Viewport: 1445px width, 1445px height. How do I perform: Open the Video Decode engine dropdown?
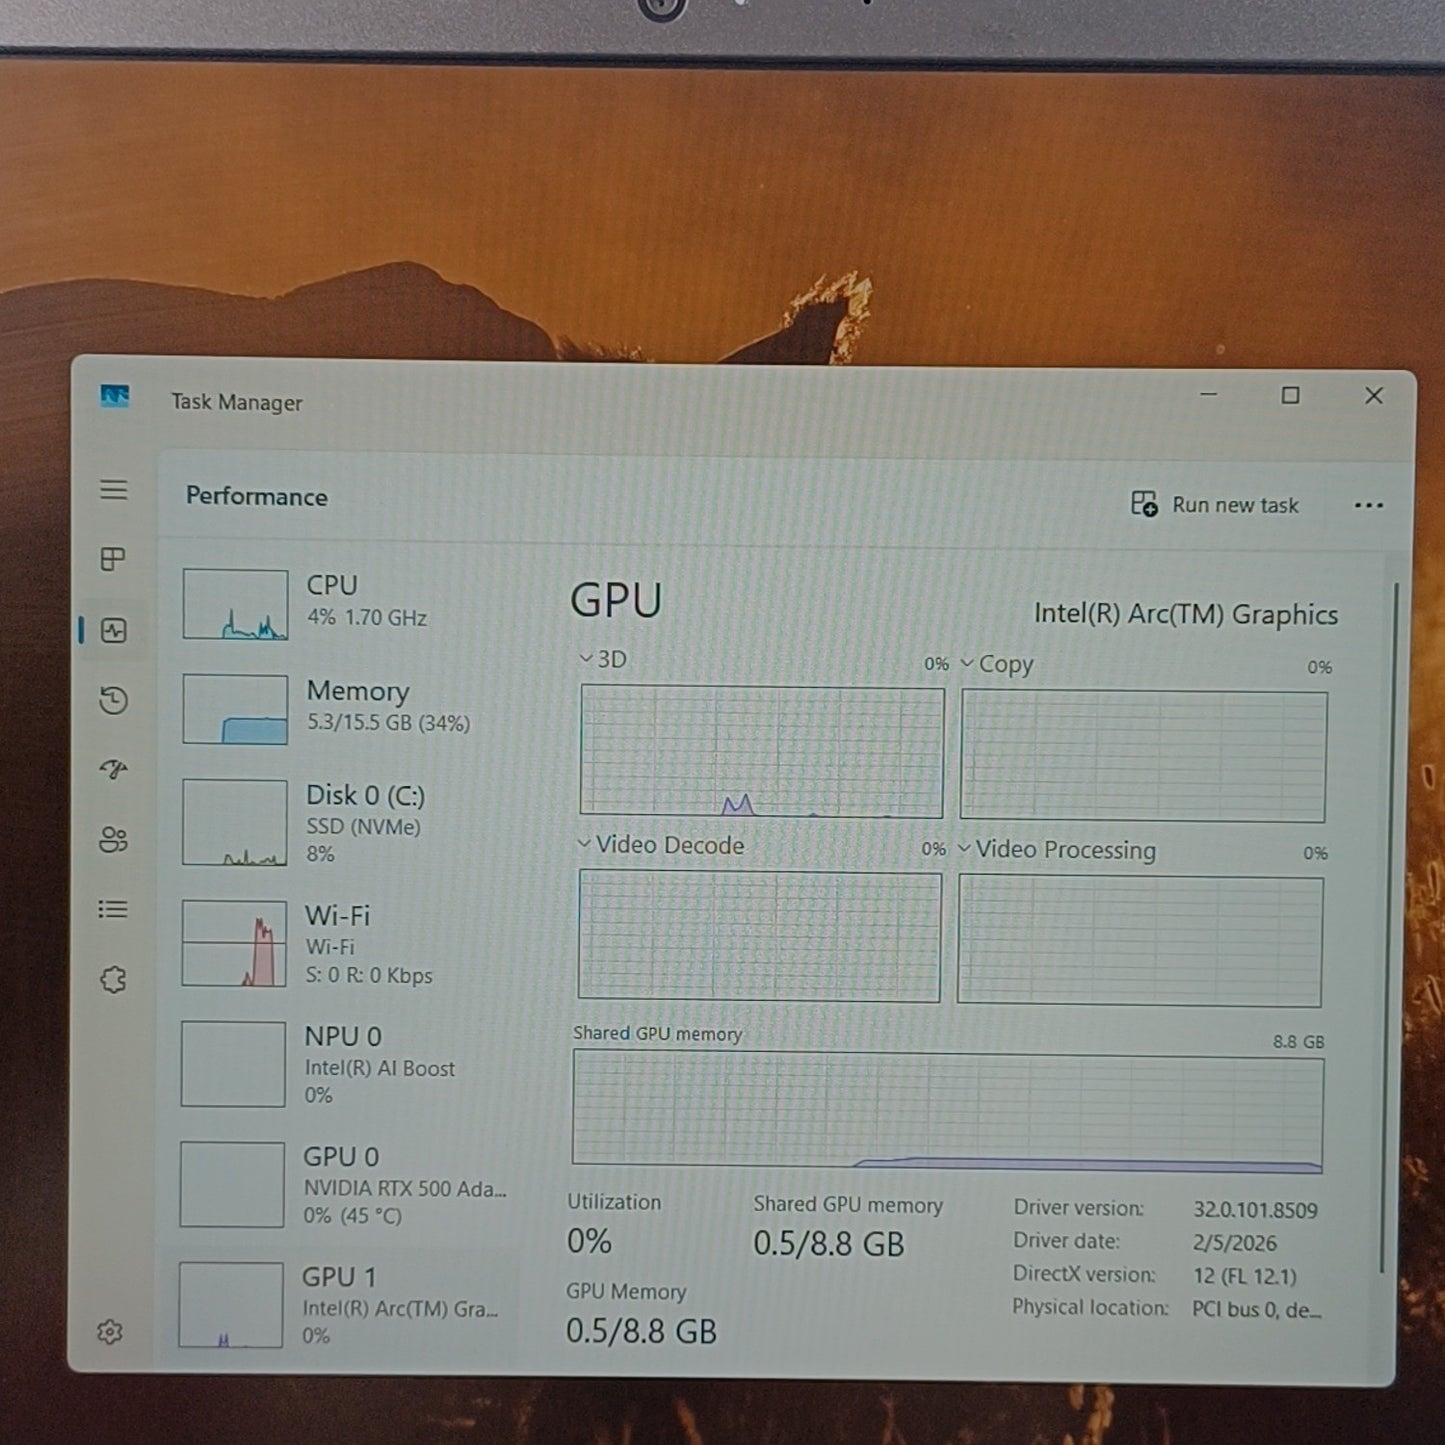[x=661, y=845]
